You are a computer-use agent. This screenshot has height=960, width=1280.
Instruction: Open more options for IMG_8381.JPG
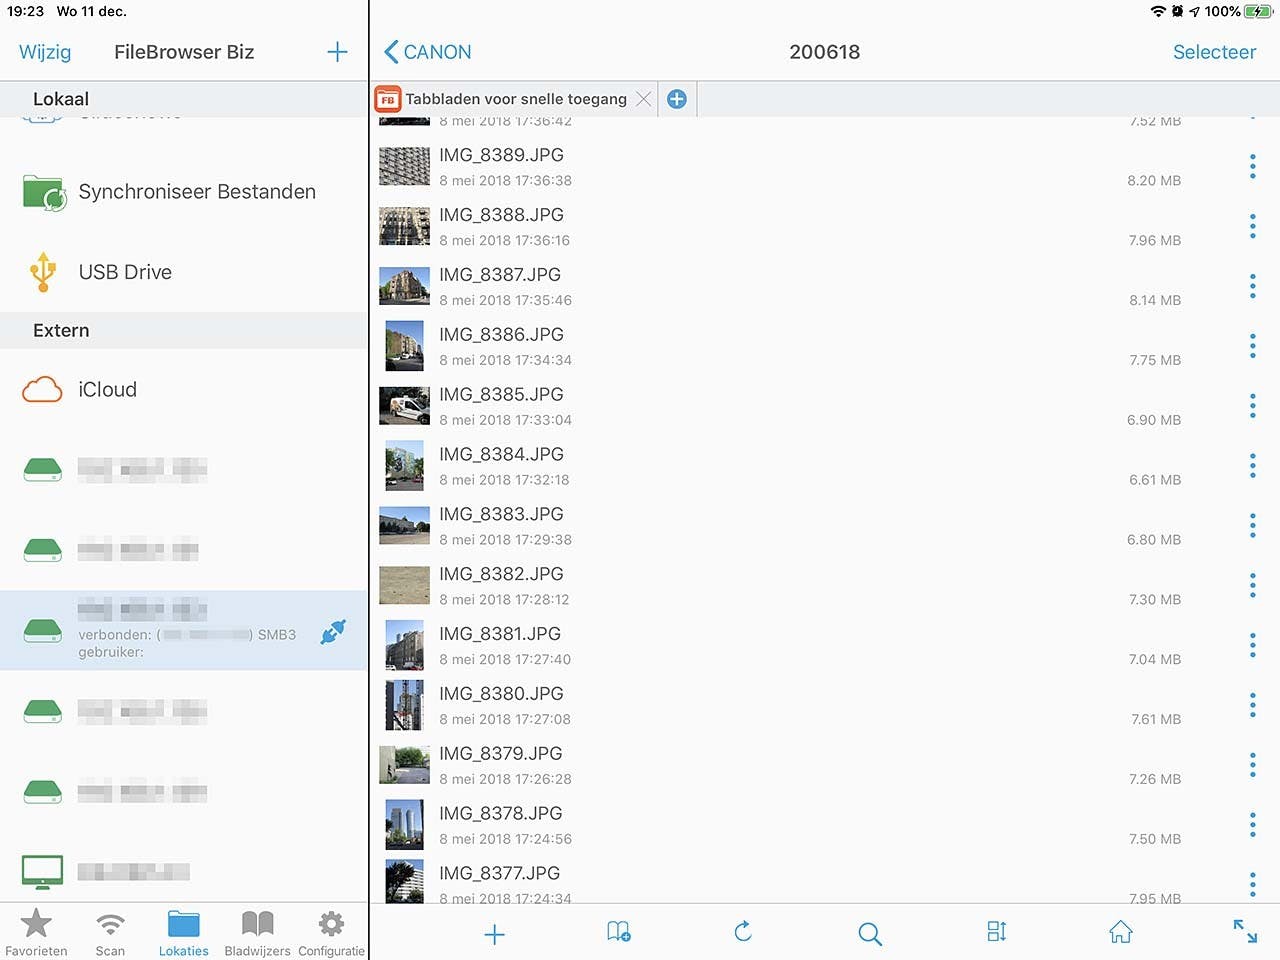[x=1252, y=646]
